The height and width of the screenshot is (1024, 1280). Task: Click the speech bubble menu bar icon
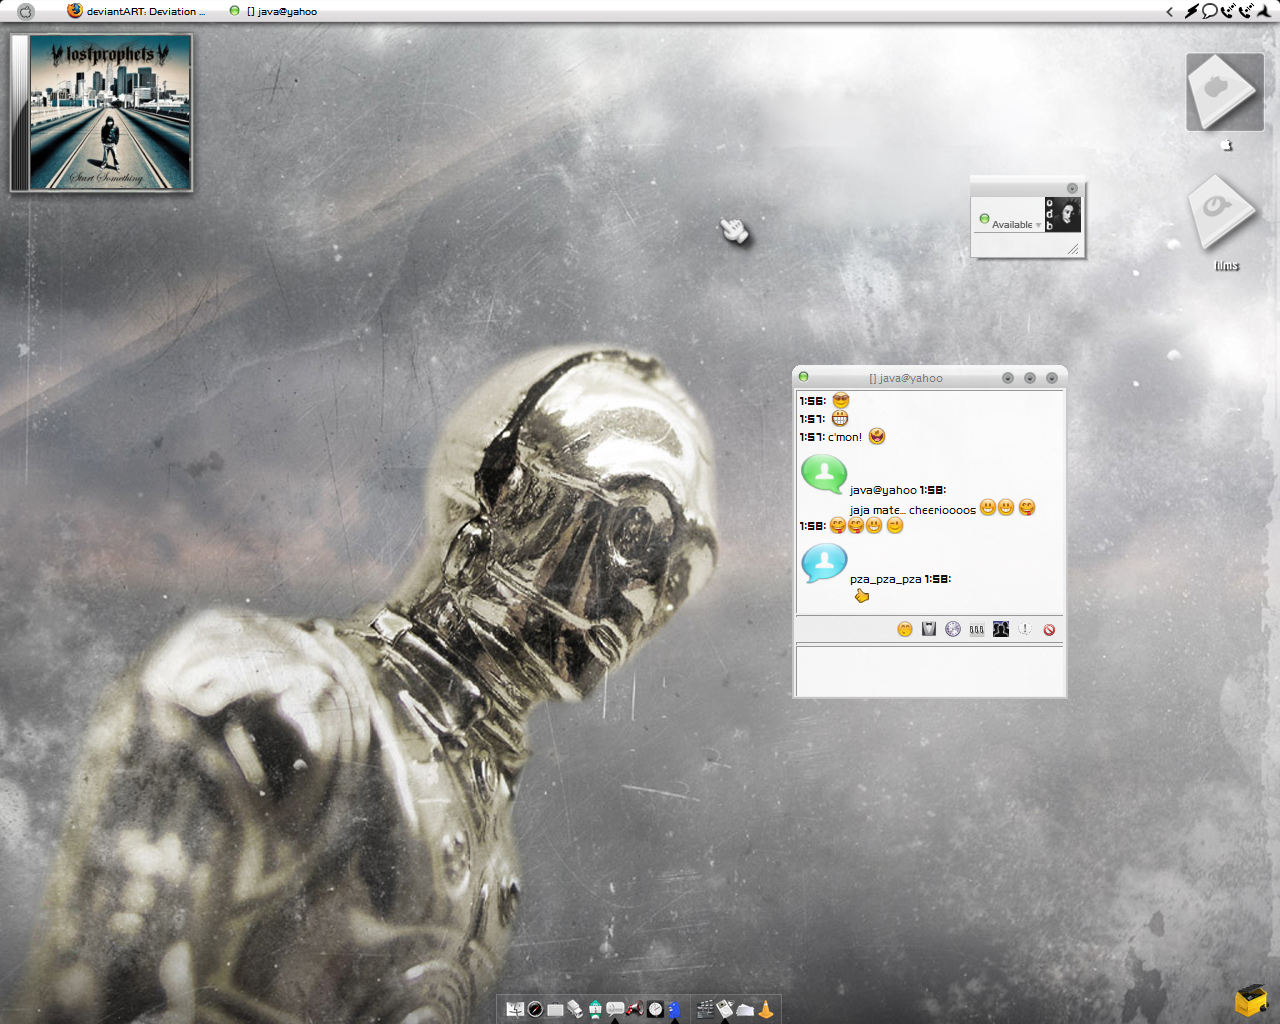point(1209,11)
